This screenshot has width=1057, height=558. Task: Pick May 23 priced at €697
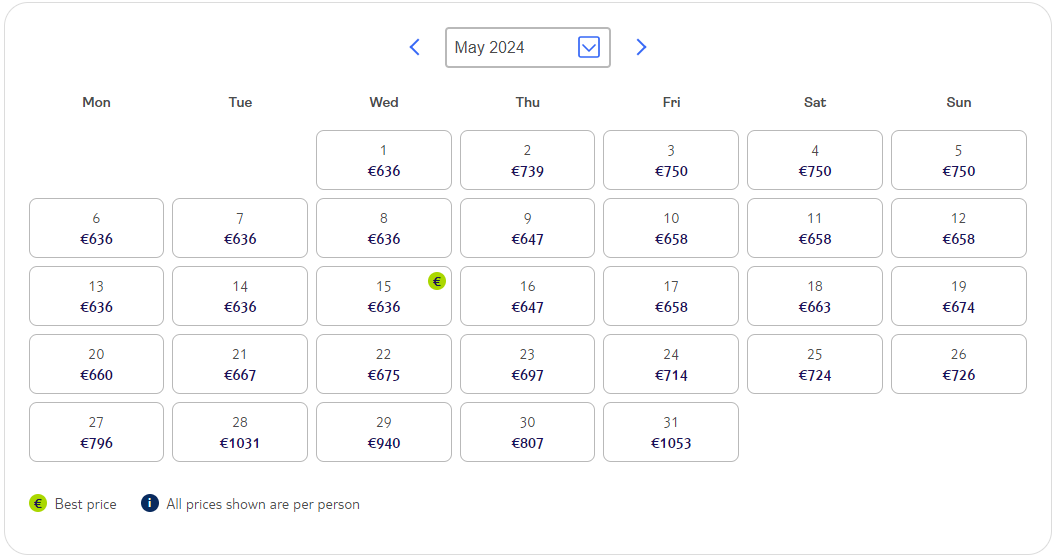[527, 365]
